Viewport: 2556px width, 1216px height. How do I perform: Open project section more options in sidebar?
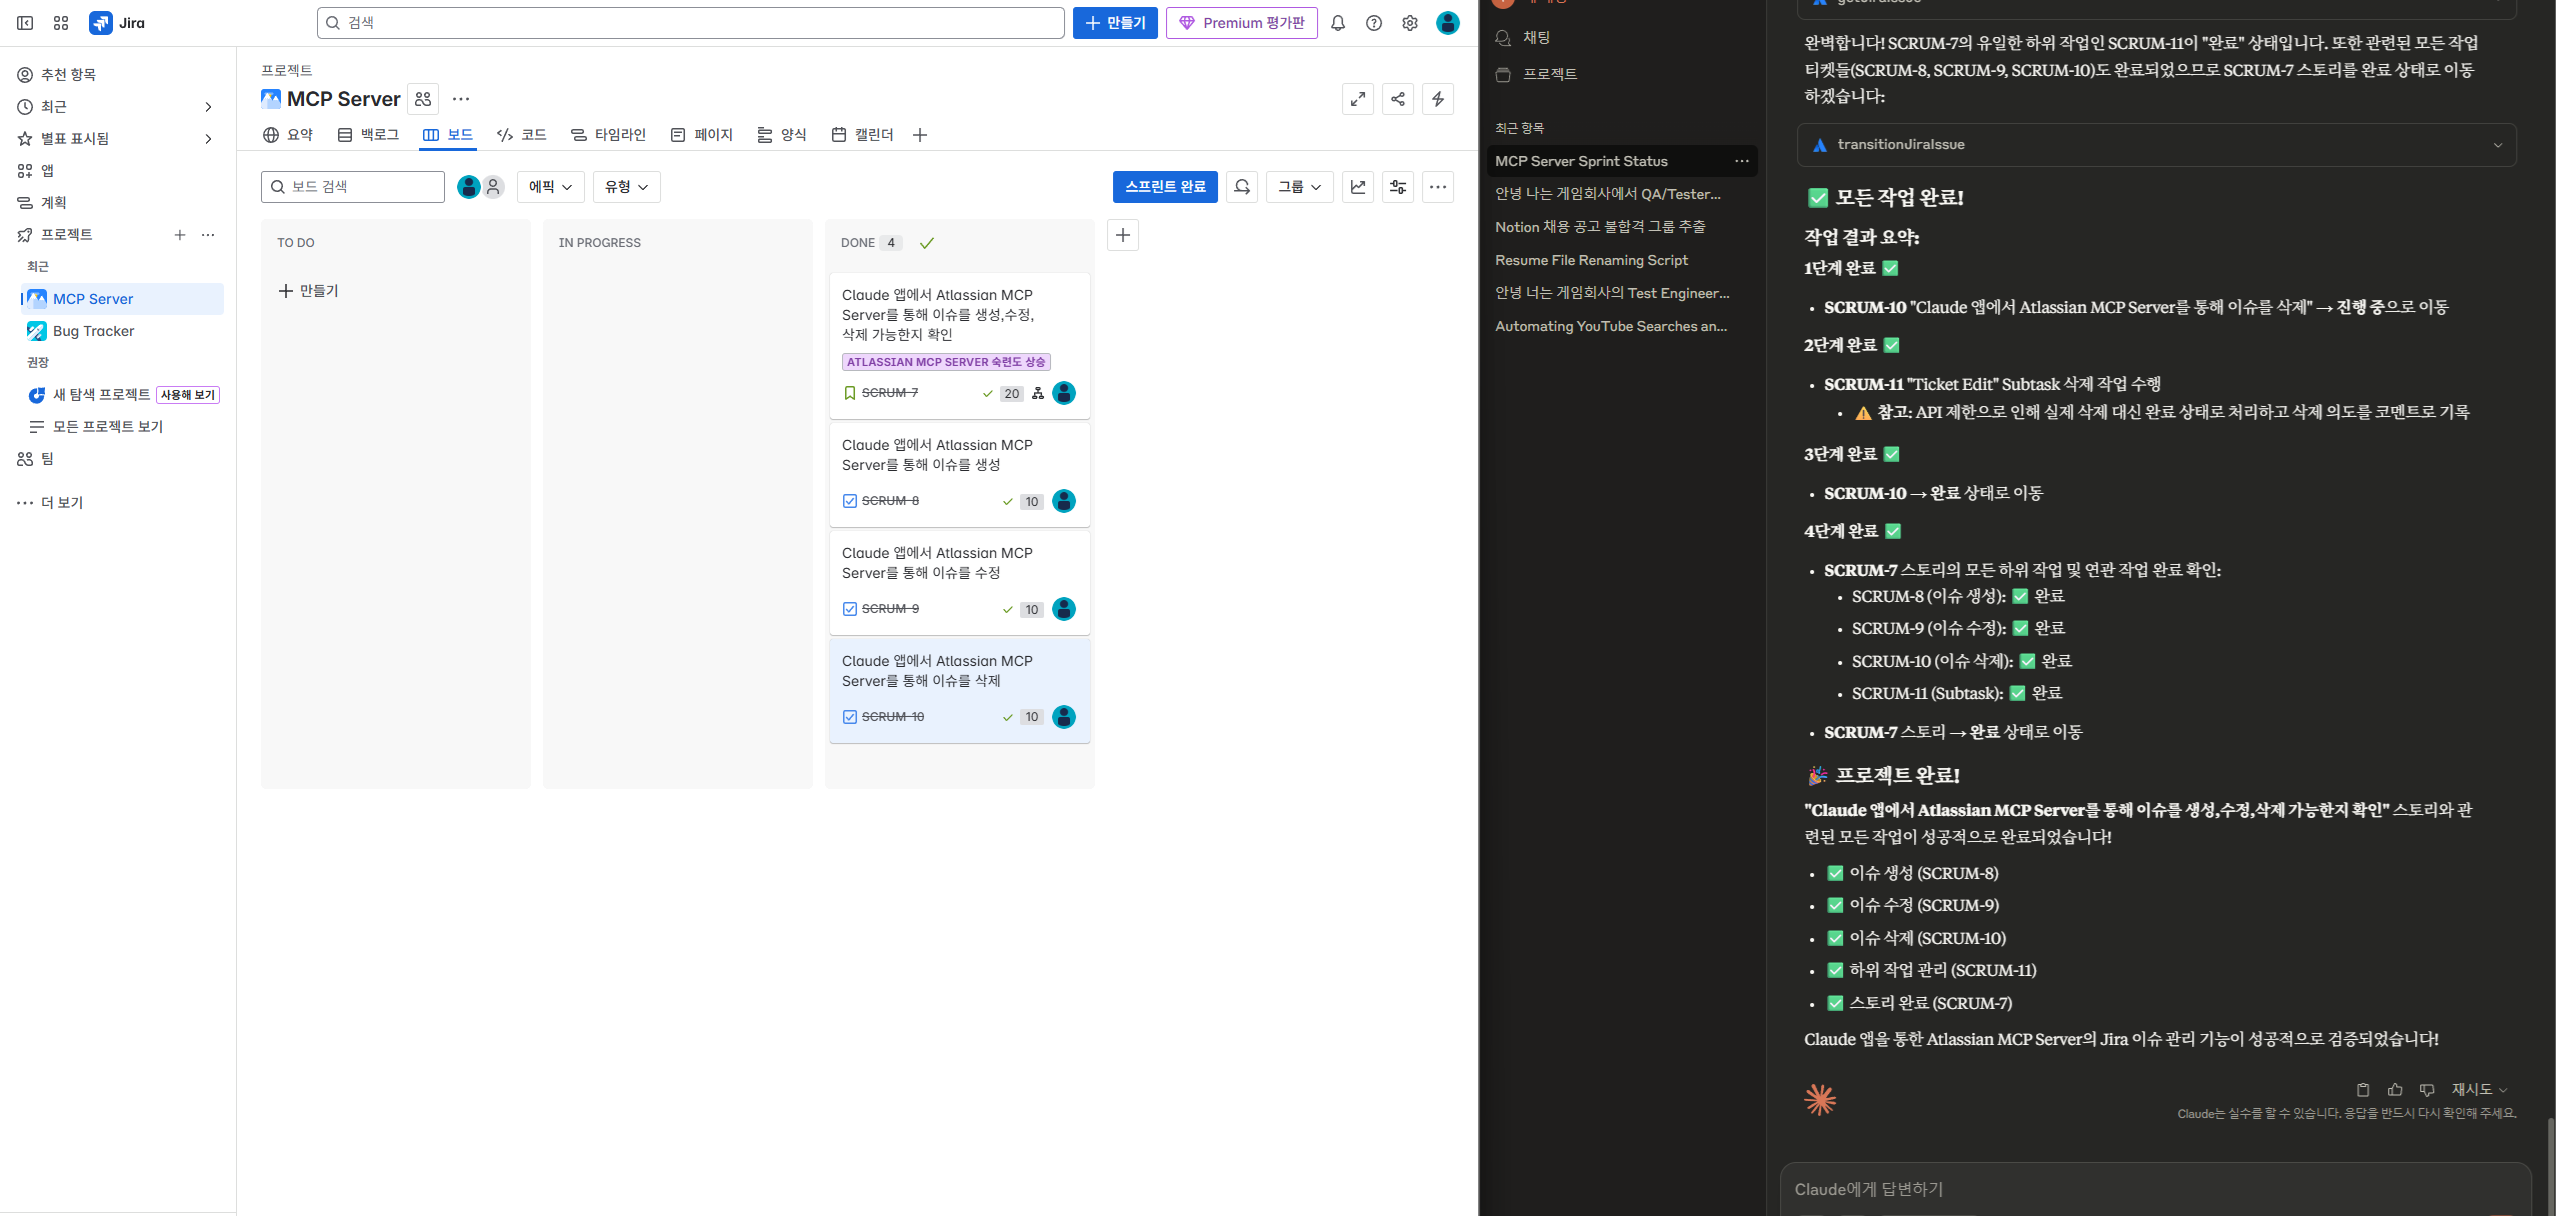point(208,235)
